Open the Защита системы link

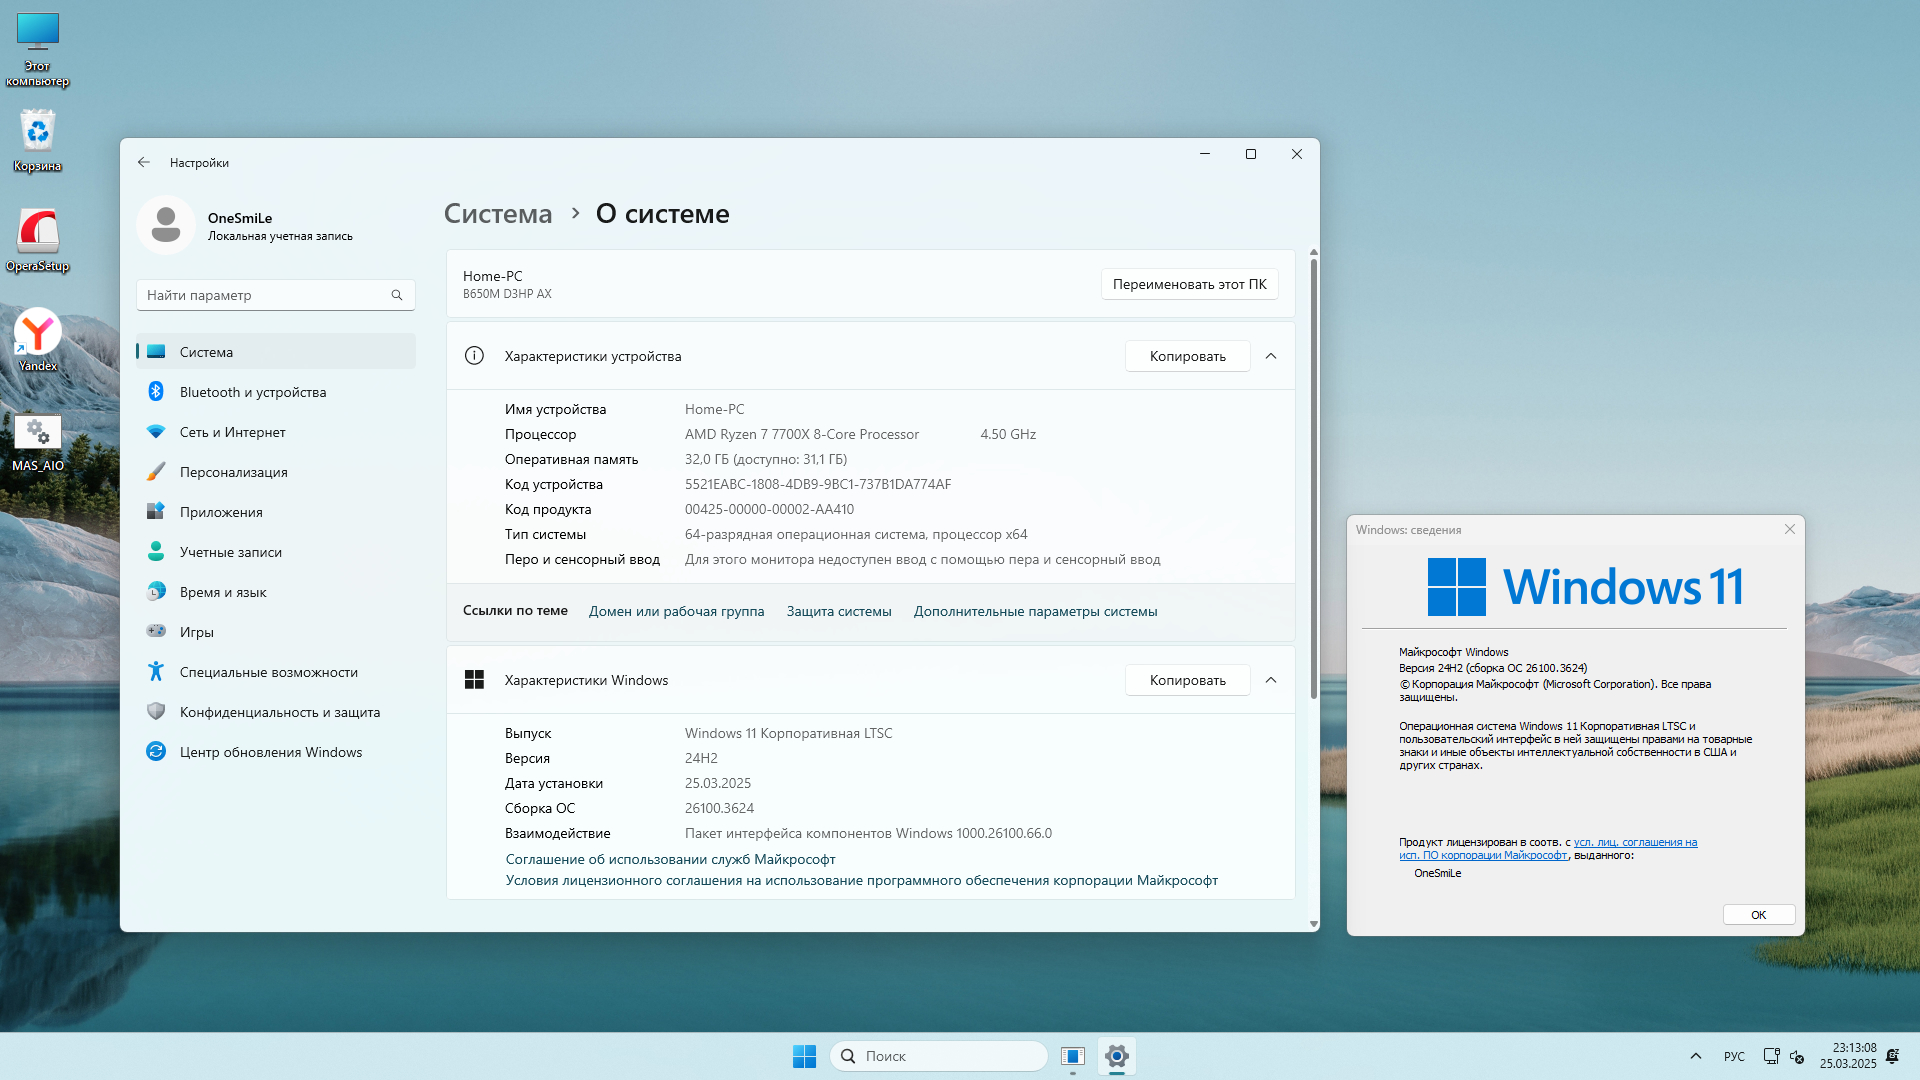tap(838, 611)
